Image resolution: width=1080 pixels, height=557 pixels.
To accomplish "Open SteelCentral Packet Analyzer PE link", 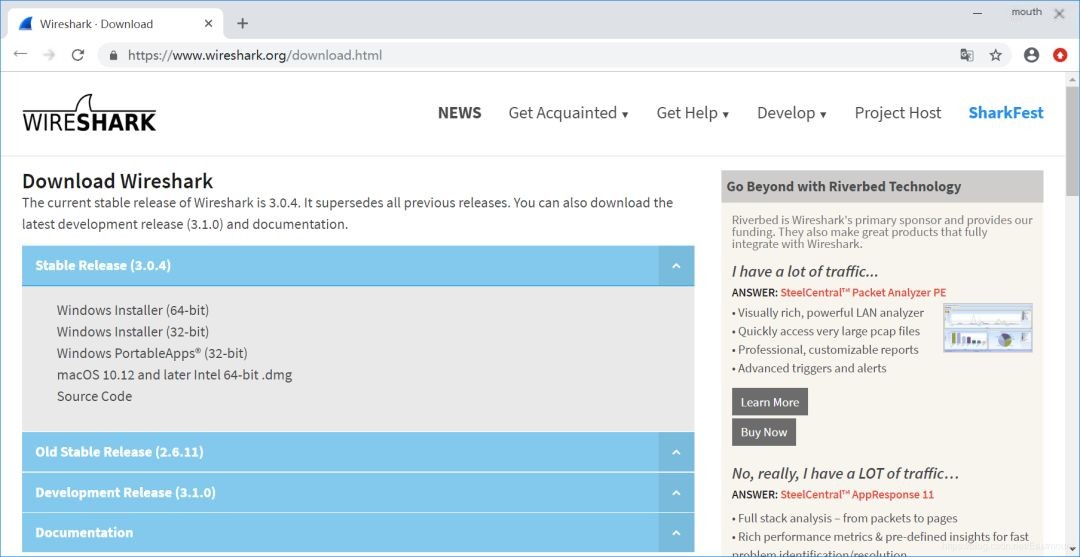I will click(863, 293).
